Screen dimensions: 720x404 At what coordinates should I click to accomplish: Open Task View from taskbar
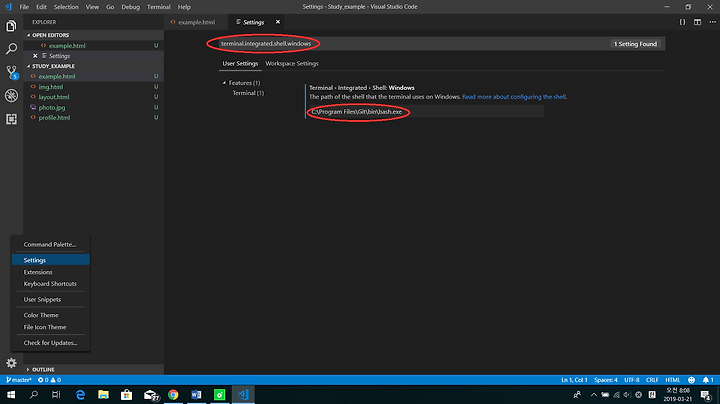(x=56, y=395)
